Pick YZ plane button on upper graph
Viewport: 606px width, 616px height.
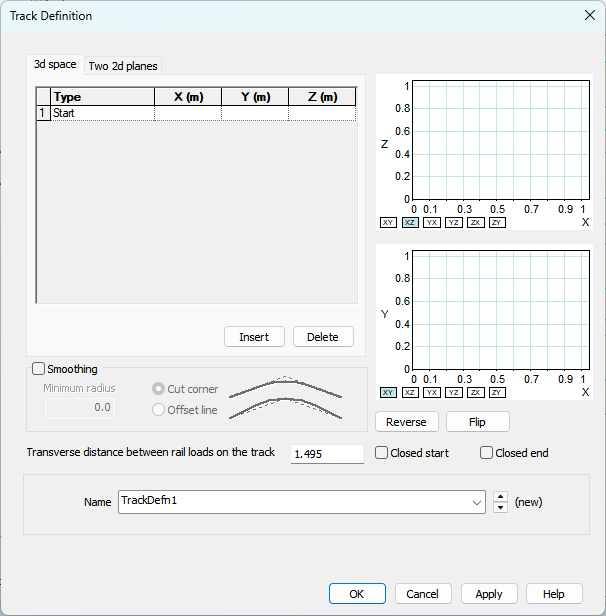click(x=454, y=223)
